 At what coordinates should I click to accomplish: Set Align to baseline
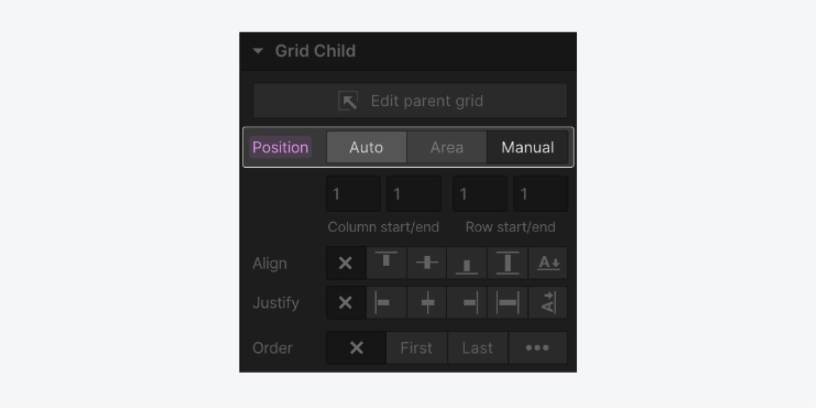pos(548,263)
